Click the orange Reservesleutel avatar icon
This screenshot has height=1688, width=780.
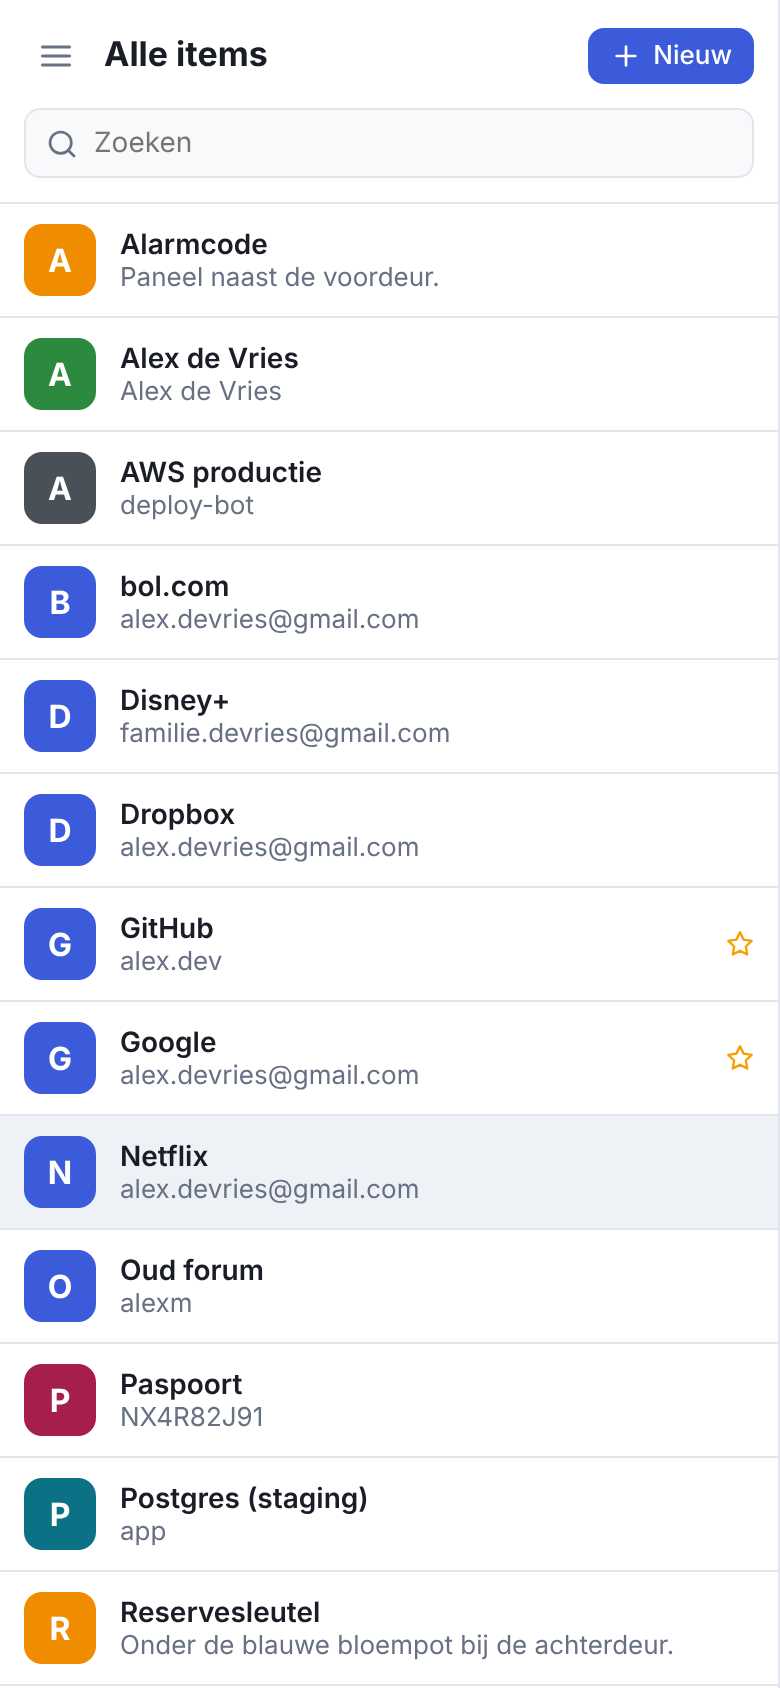pyautogui.click(x=60, y=1628)
